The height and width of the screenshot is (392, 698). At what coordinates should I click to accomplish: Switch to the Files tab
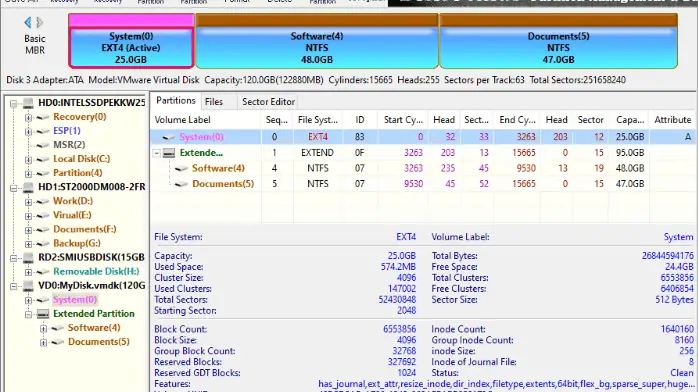[x=214, y=102]
